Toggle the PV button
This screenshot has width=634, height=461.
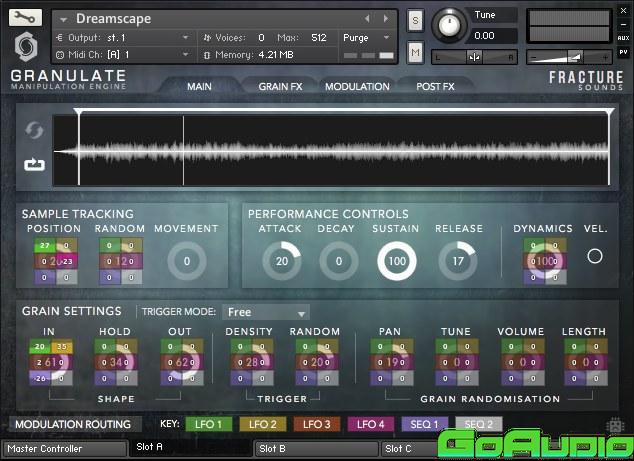pyautogui.click(x=623, y=52)
